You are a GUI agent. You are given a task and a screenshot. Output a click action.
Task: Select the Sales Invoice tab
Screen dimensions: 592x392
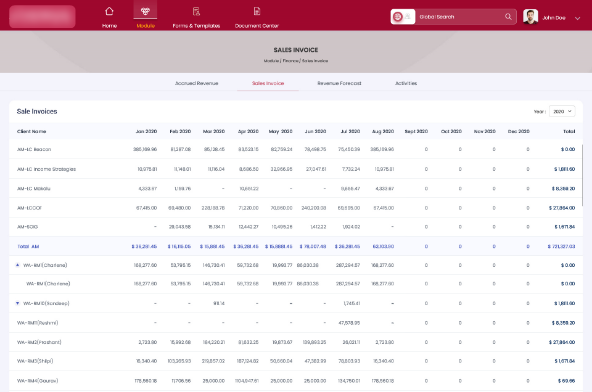(268, 83)
